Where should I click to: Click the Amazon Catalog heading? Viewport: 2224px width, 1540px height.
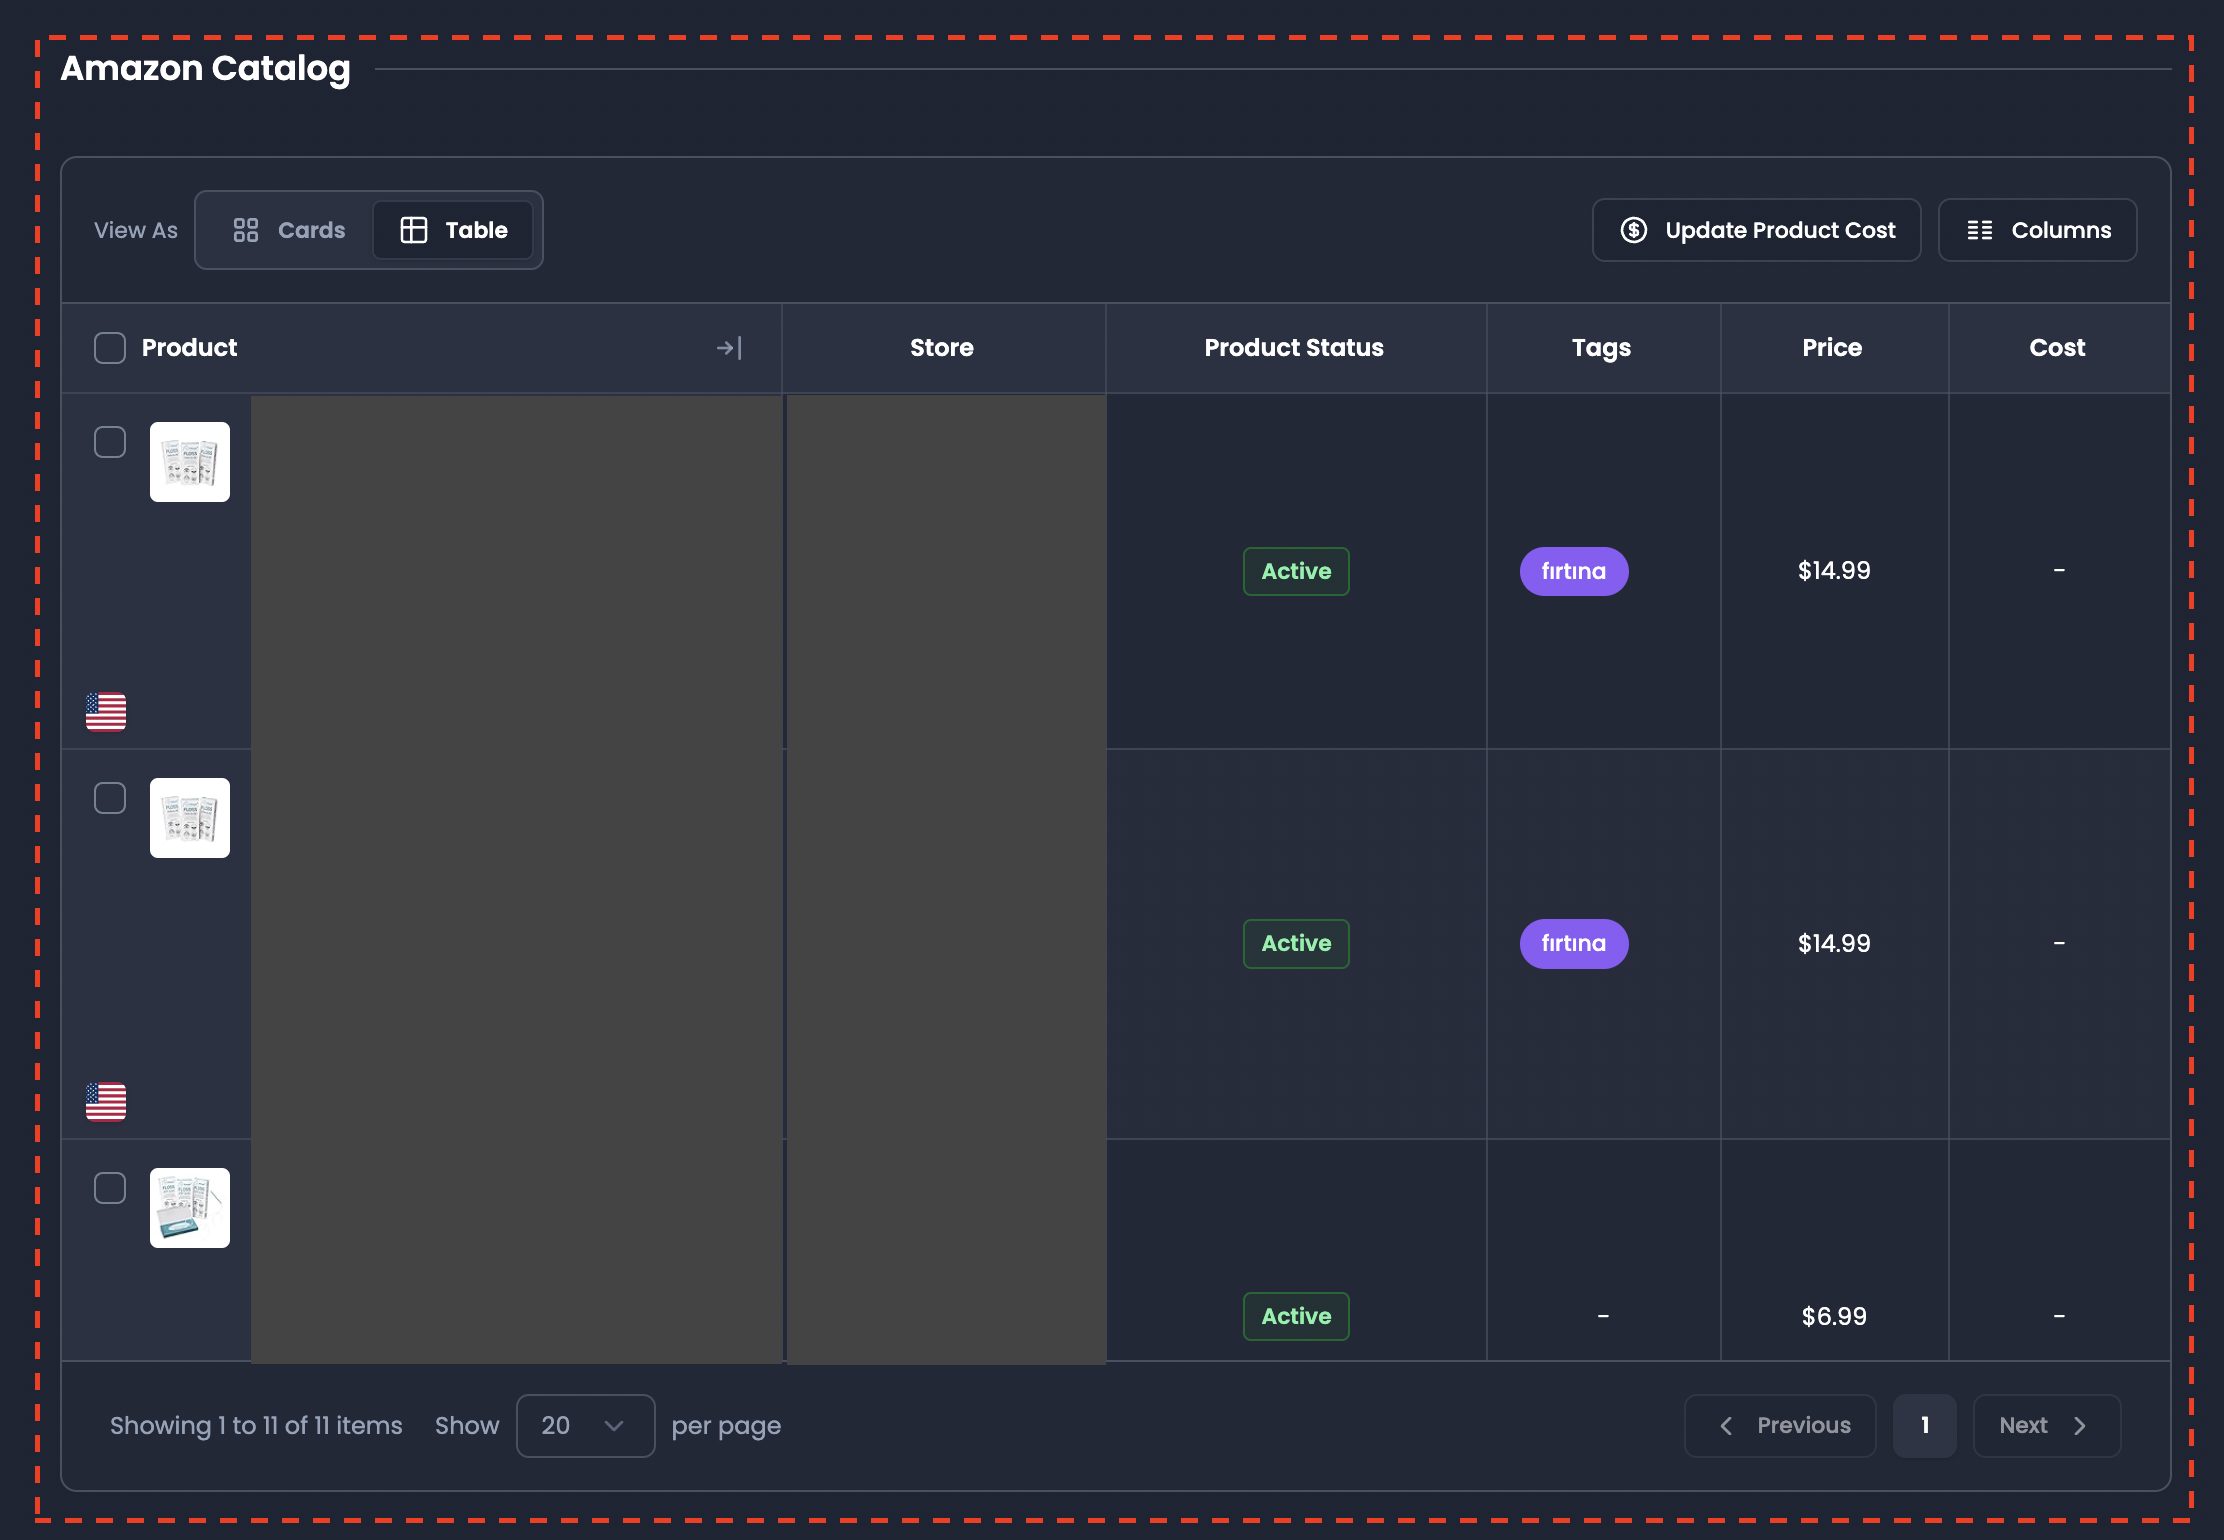[205, 68]
